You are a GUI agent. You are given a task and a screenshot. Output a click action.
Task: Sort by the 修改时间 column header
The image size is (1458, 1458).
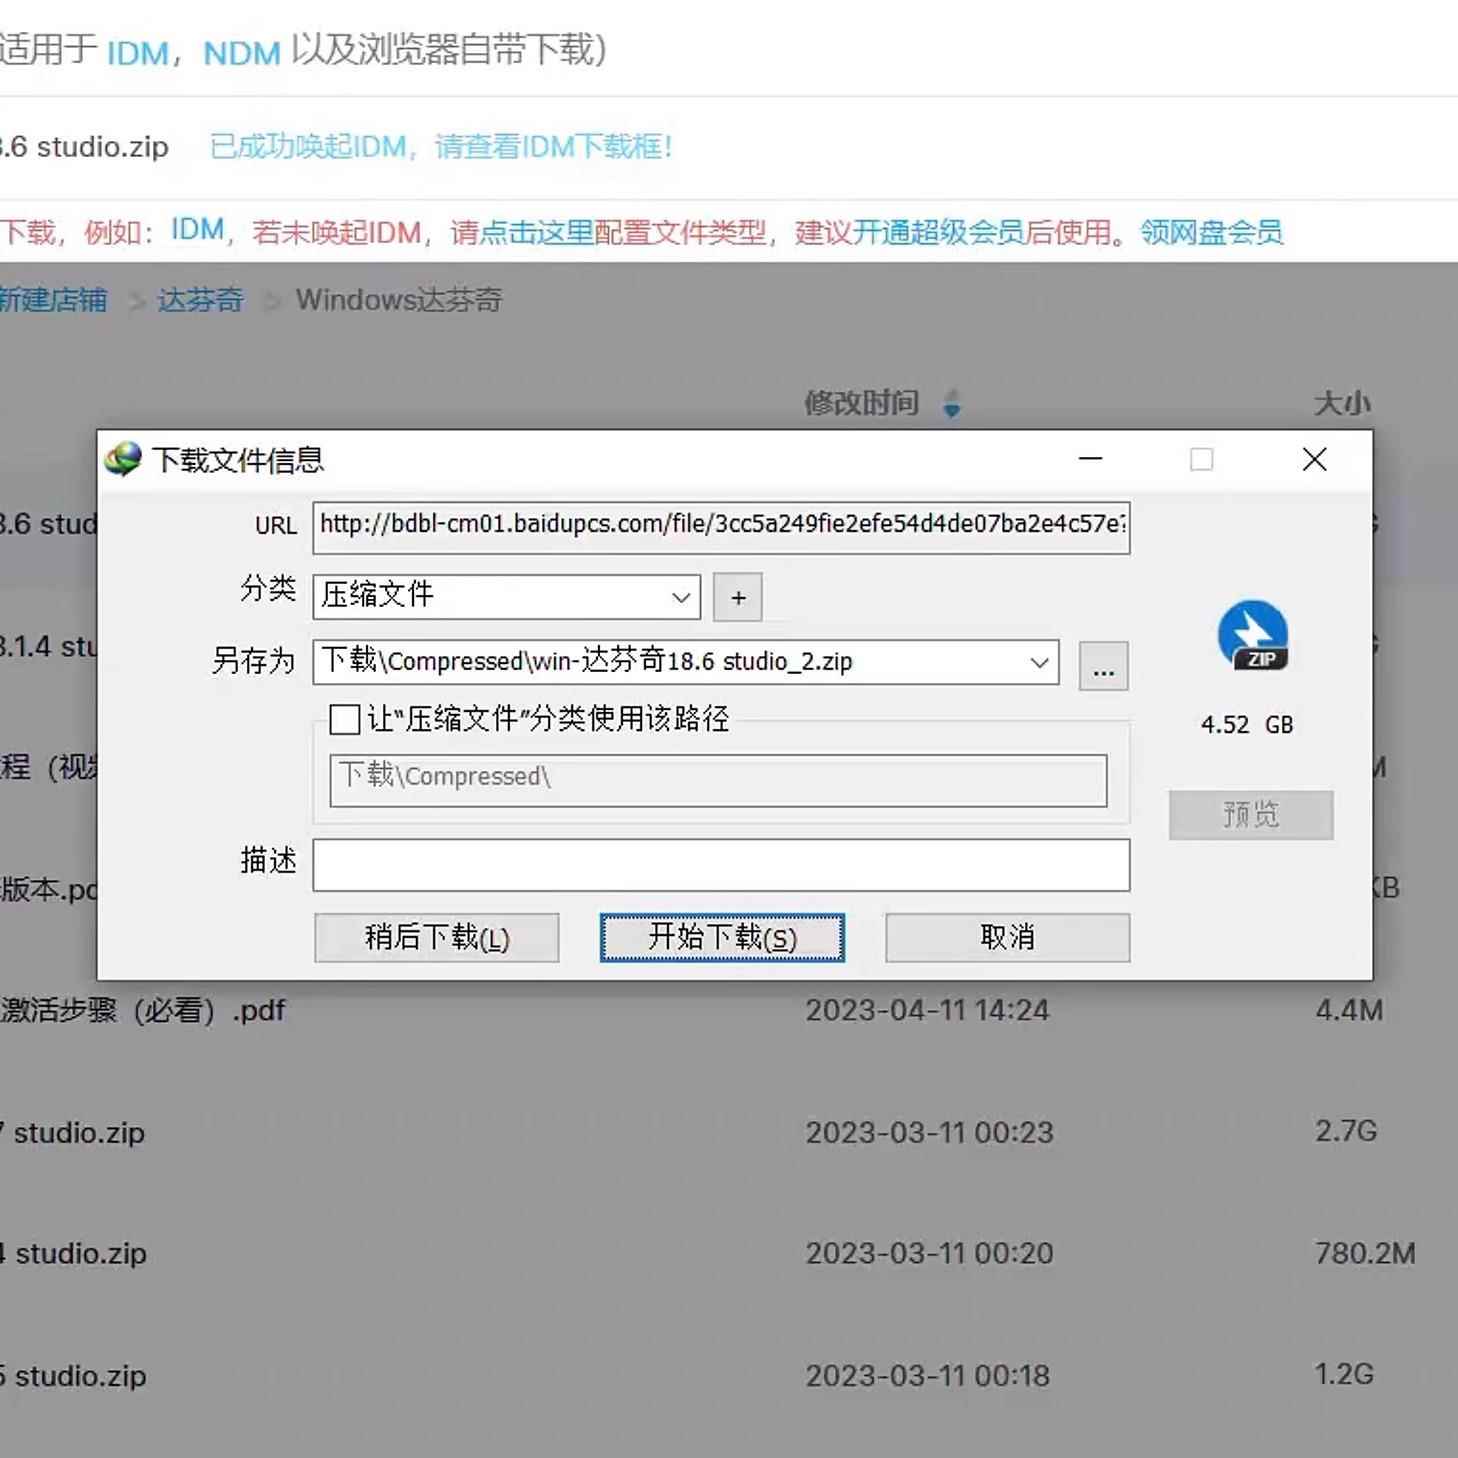(862, 403)
